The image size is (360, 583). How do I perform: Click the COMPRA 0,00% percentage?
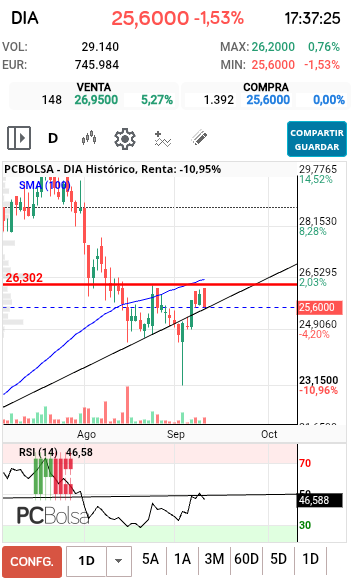[329, 100]
